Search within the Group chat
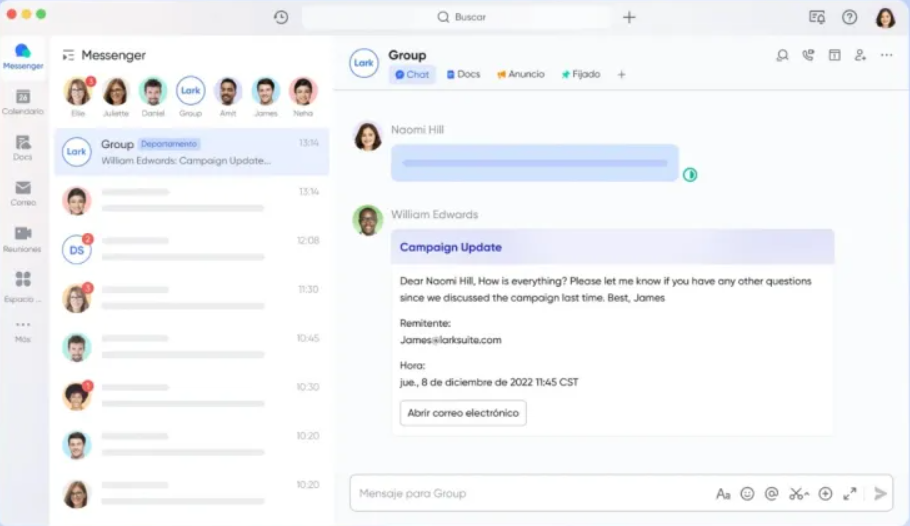The image size is (910, 526). (x=782, y=55)
